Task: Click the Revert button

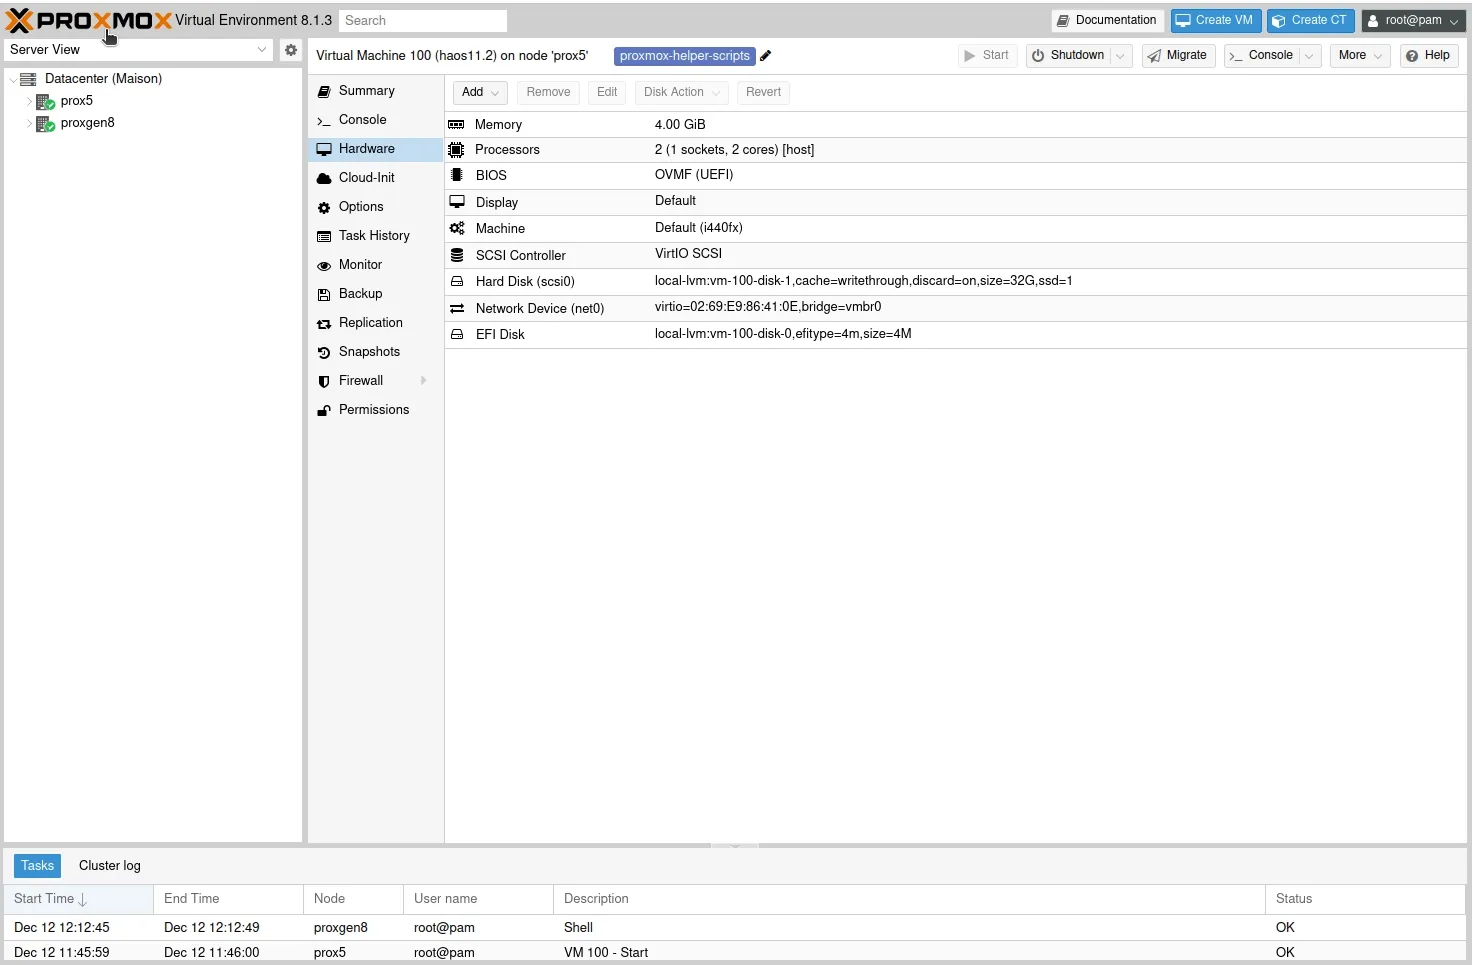Action: point(763,92)
